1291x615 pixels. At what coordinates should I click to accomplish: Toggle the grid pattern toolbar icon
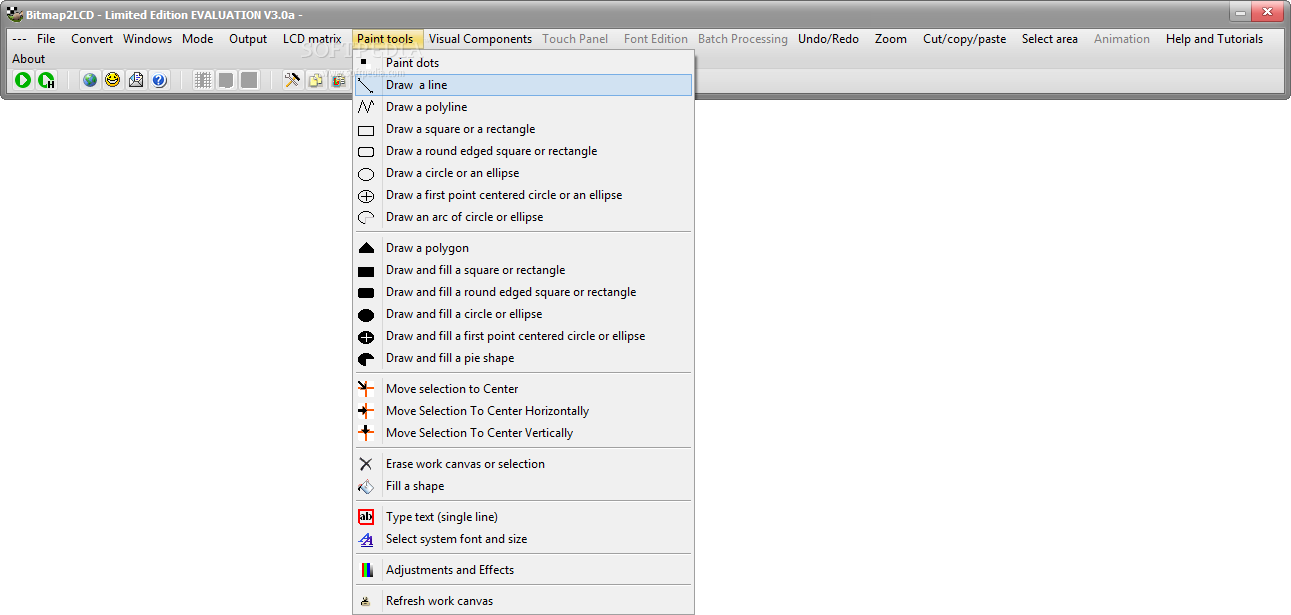tap(203, 80)
